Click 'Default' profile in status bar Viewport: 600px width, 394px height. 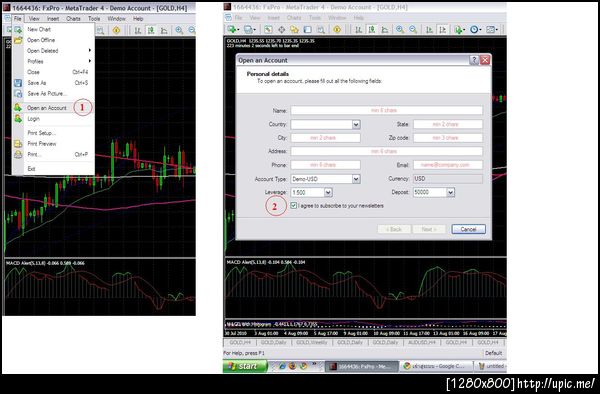[x=493, y=353]
